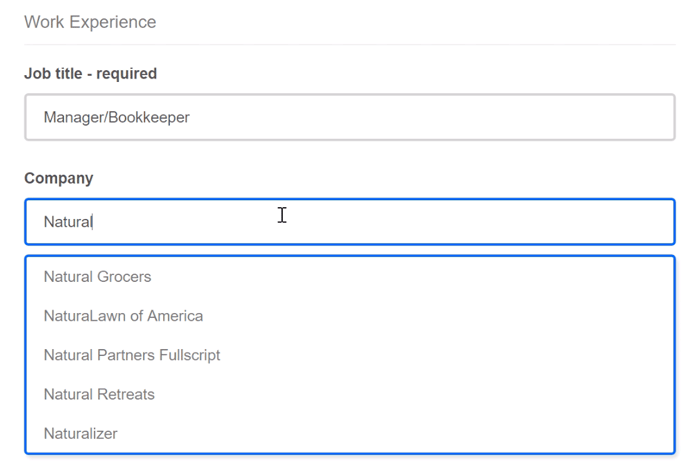Click into the Job title input field

point(349,118)
